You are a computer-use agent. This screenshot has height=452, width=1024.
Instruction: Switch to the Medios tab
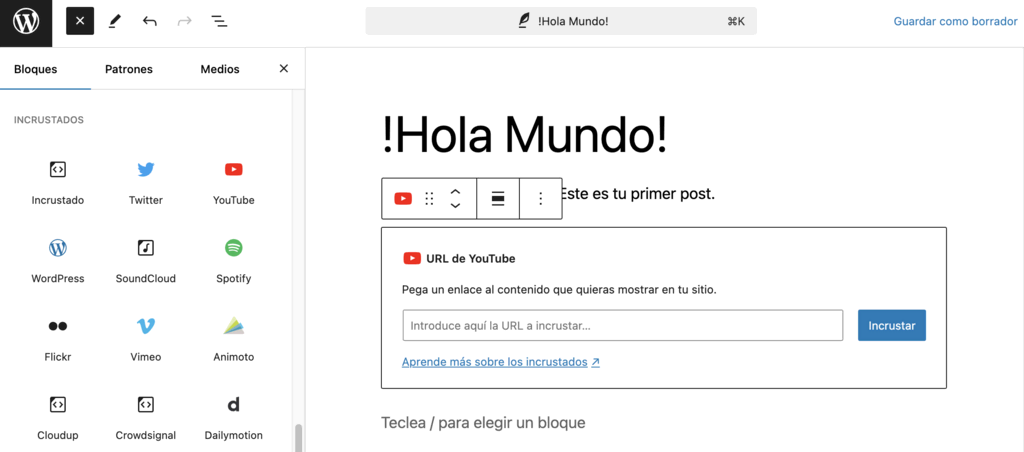pos(220,69)
